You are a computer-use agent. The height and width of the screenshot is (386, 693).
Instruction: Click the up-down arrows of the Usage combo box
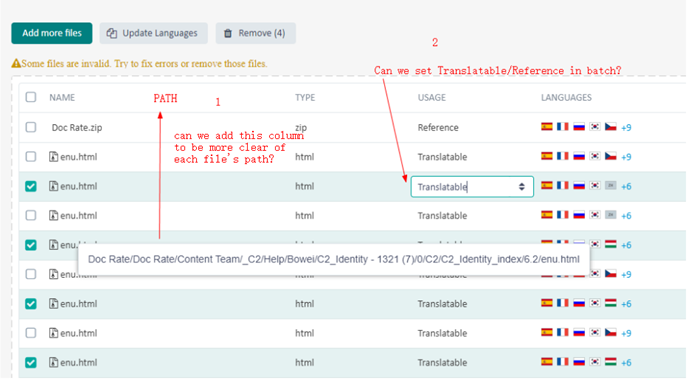coord(522,187)
